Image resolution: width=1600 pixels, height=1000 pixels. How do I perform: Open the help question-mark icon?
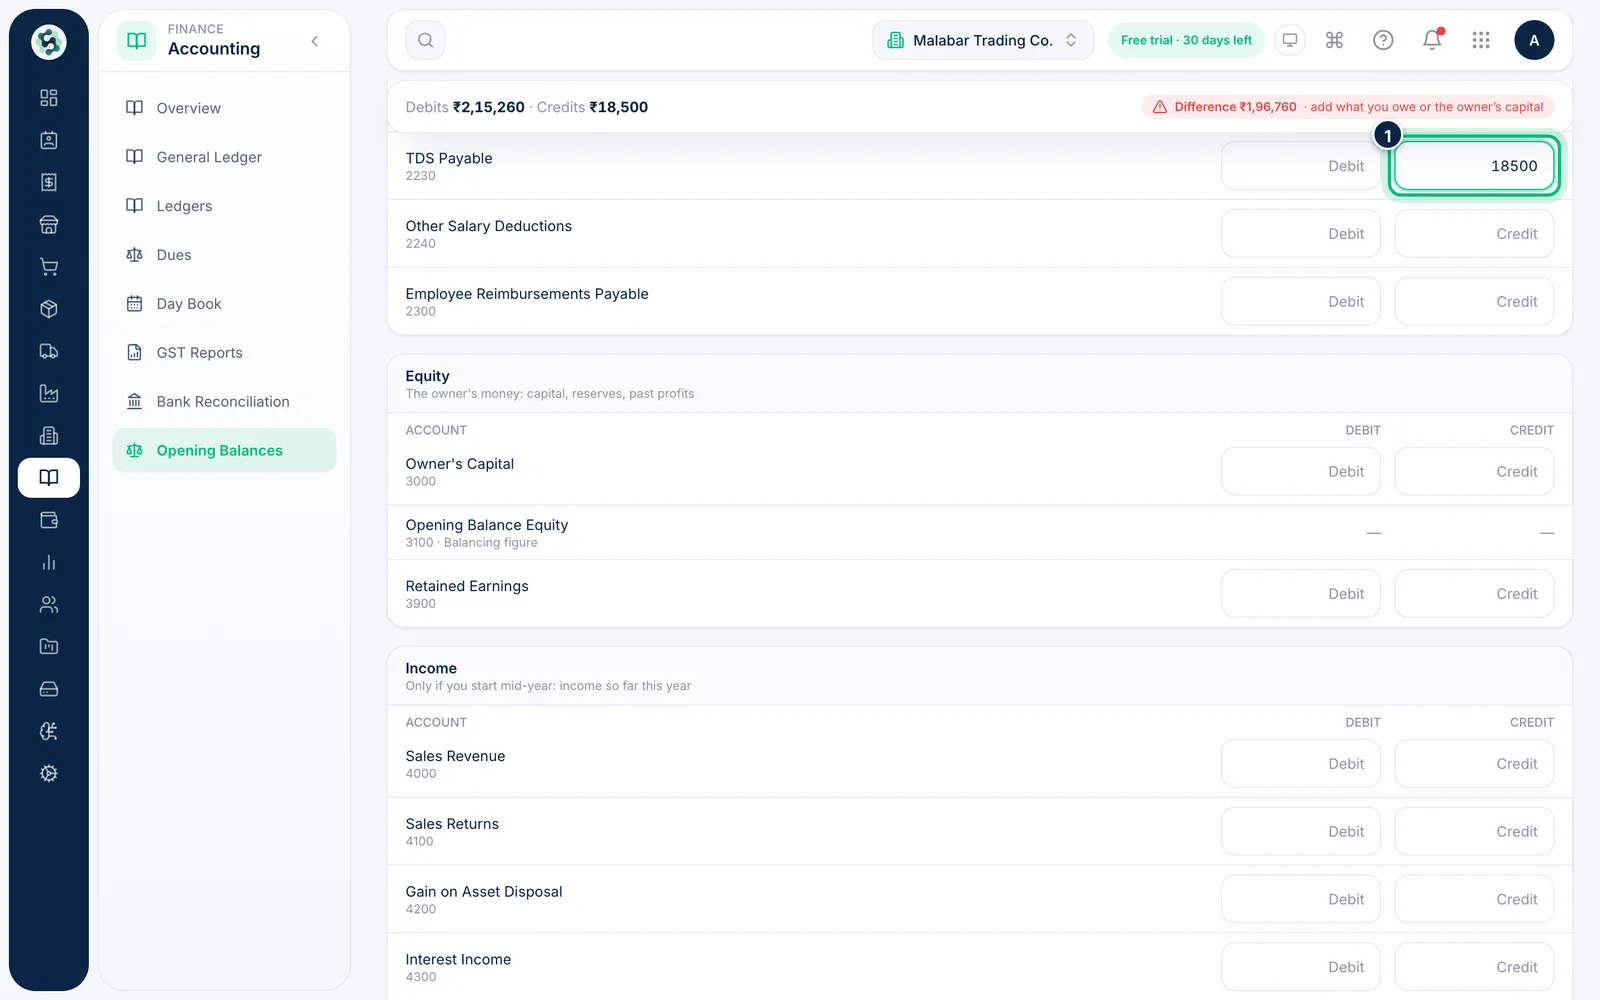pyautogui.click(x=1383, y=40)
